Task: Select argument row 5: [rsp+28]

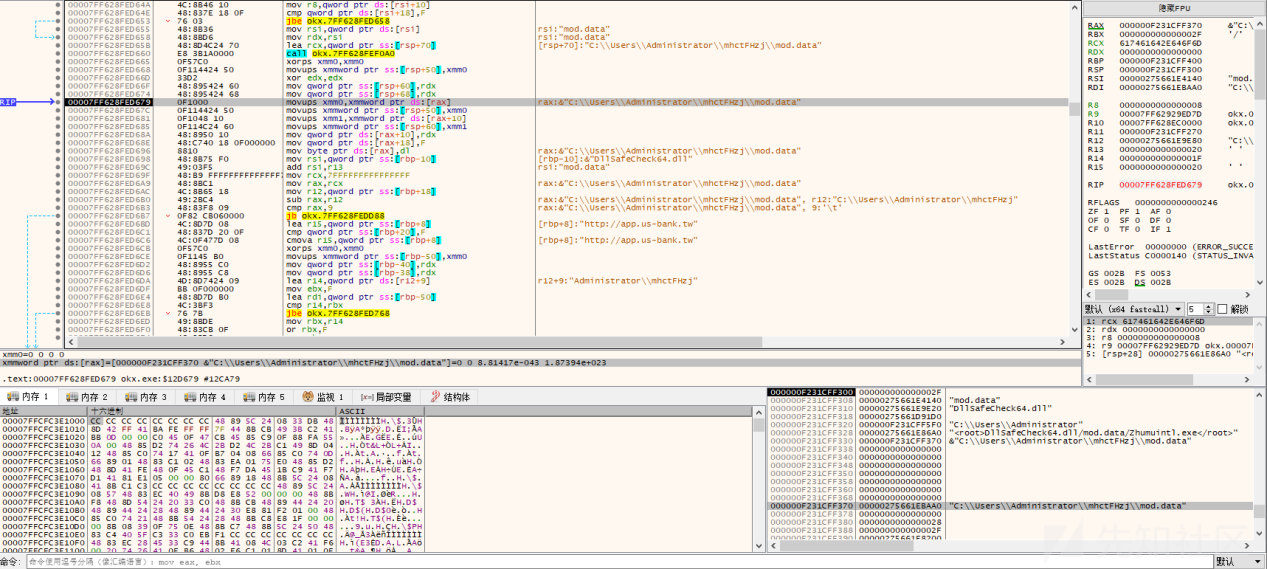Action: point(1170,353)
